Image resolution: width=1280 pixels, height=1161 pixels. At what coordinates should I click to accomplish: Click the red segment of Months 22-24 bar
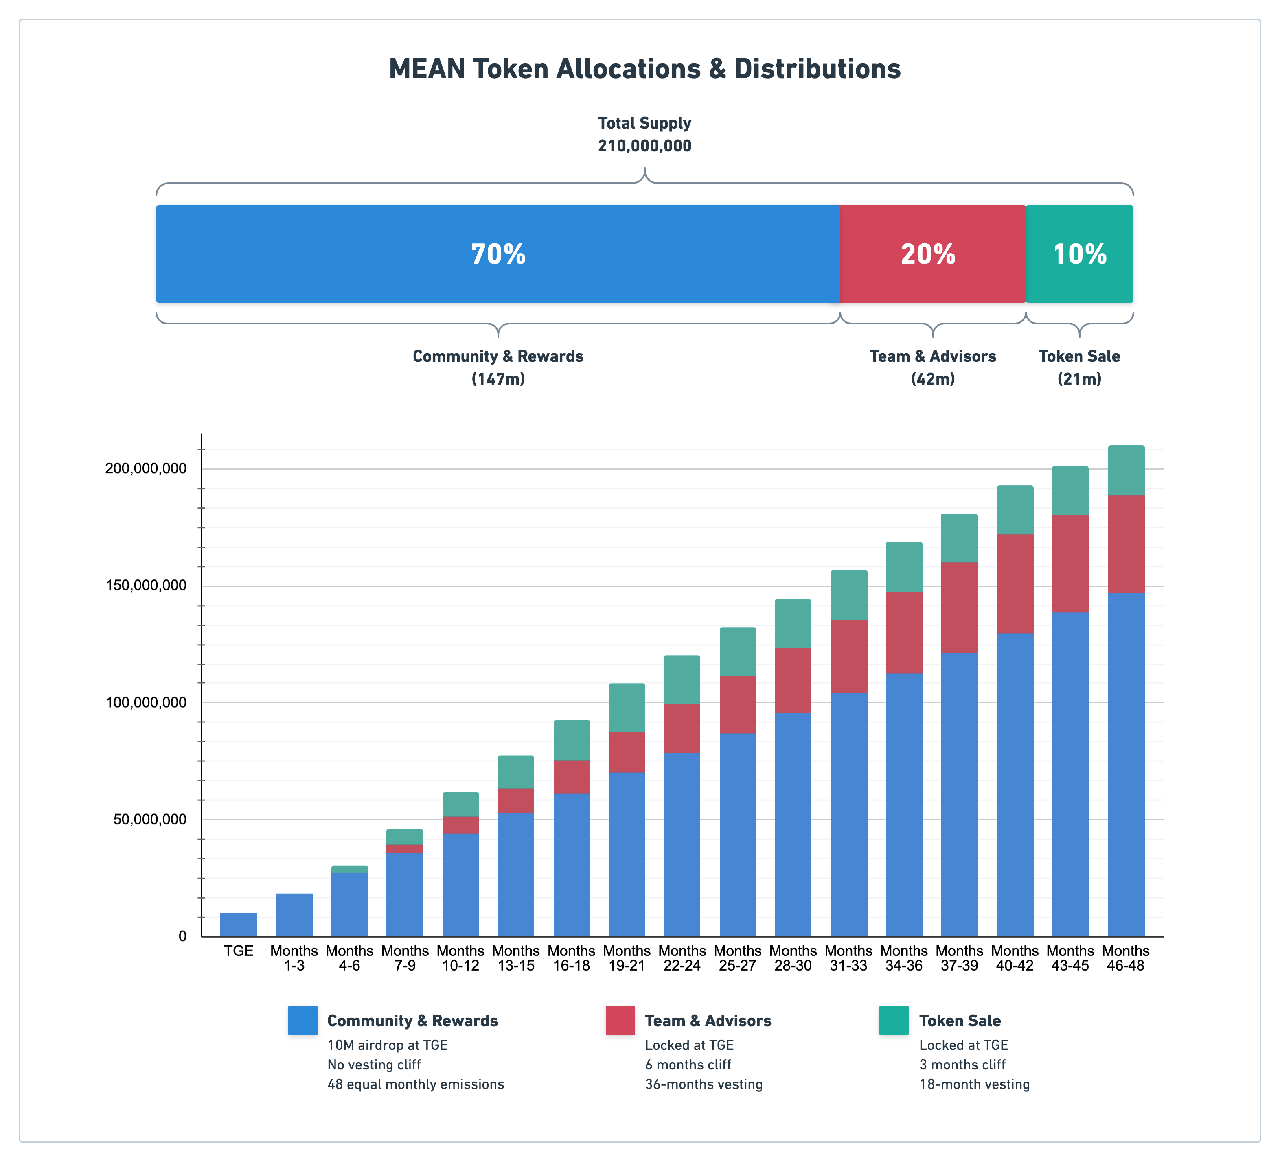click(683, 728)
